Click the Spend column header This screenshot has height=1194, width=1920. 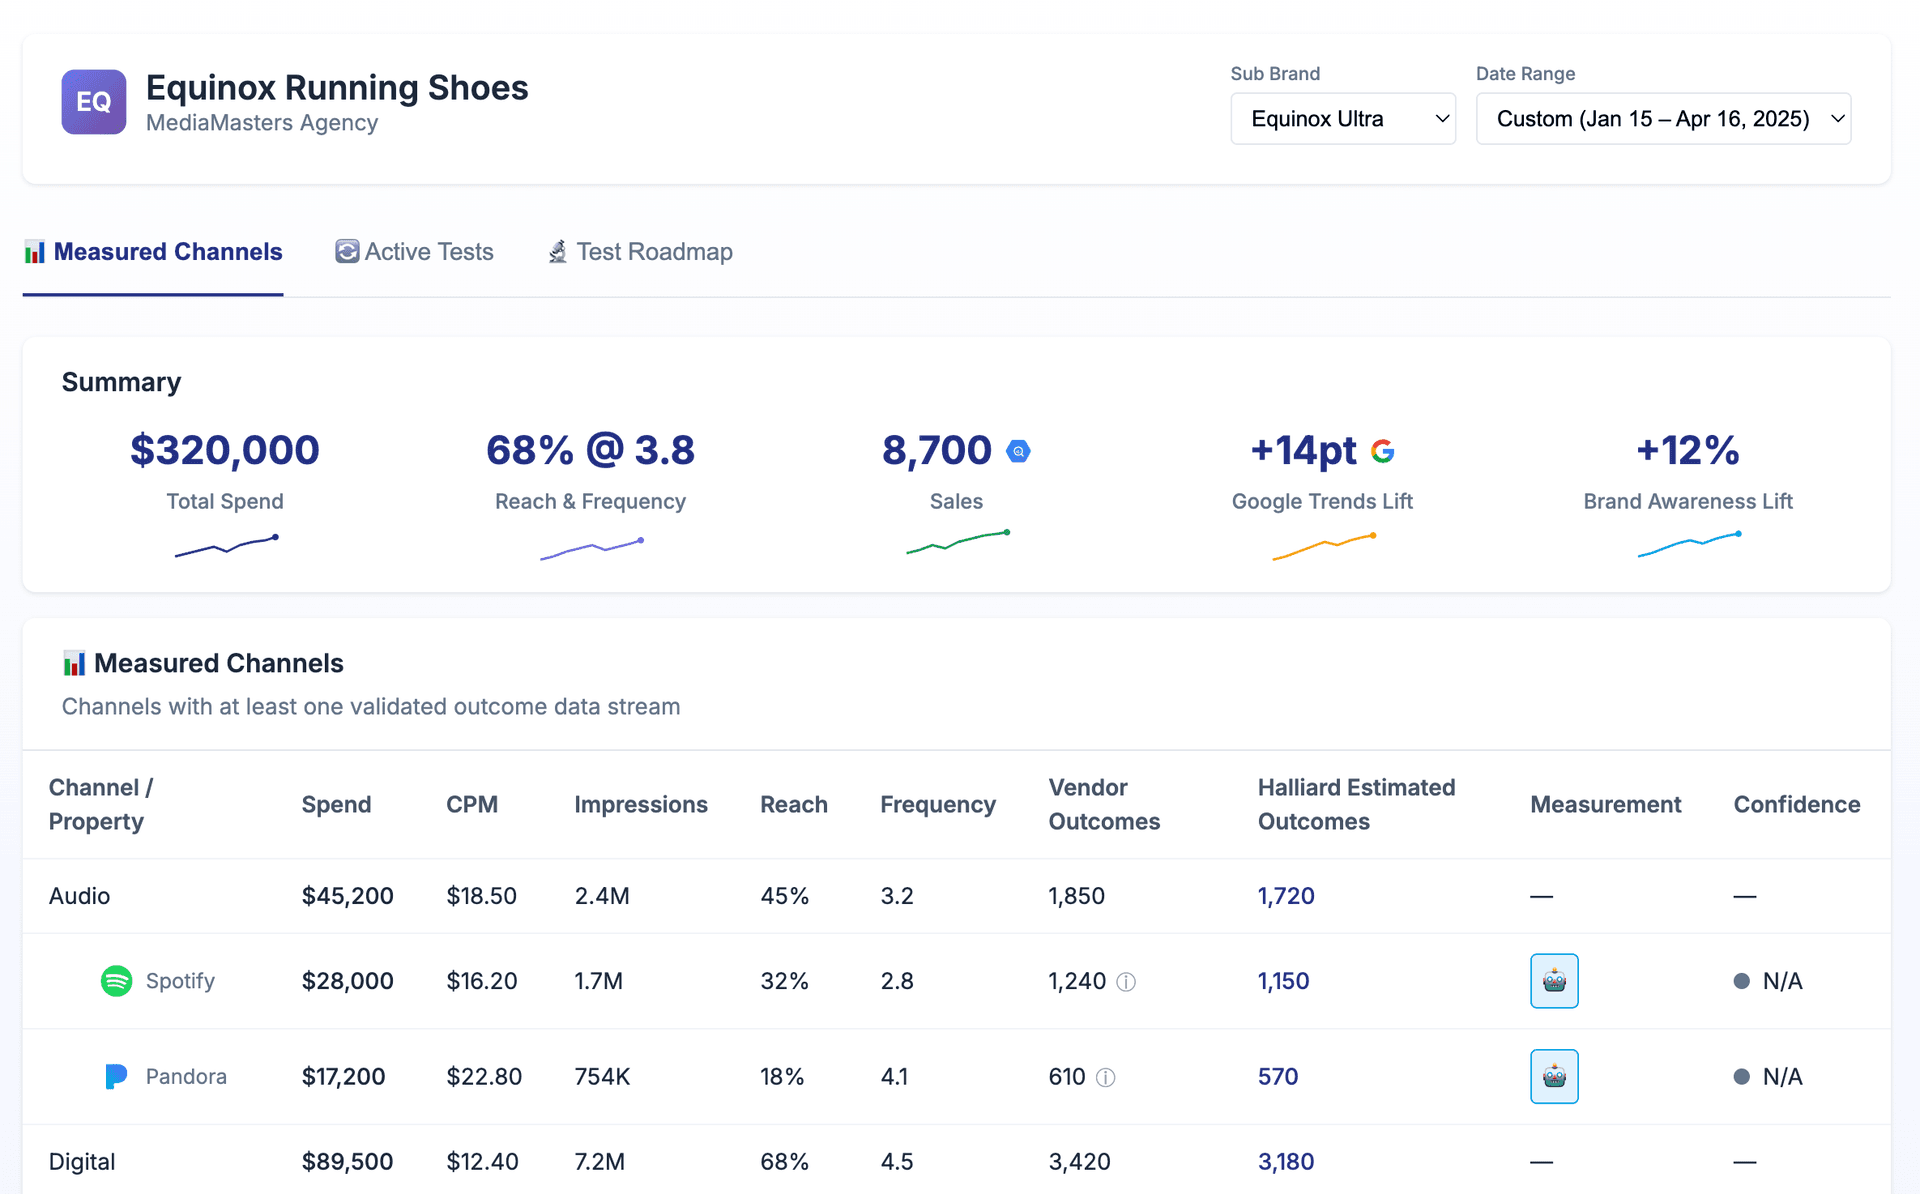337,805
